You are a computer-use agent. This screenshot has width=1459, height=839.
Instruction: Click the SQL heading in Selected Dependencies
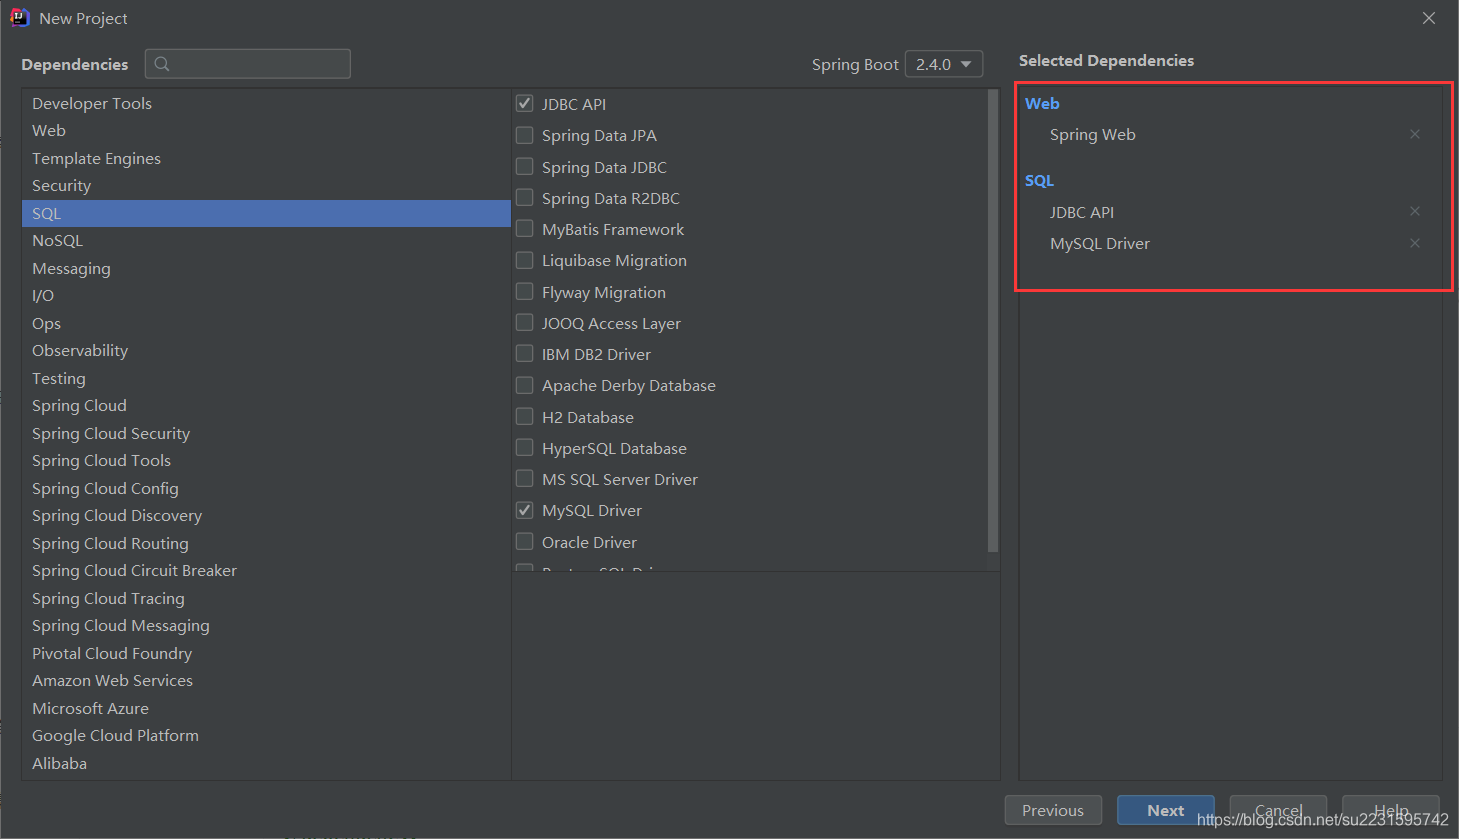tap(1039, 180)
